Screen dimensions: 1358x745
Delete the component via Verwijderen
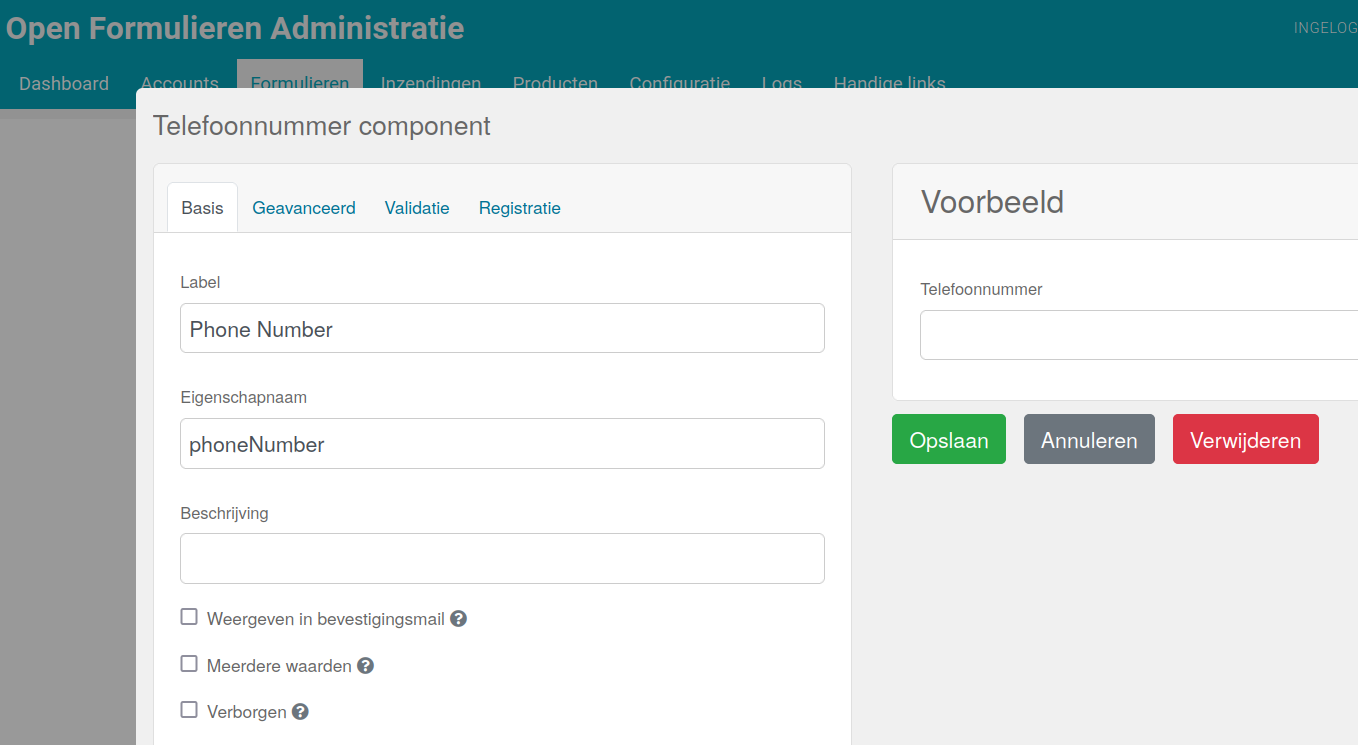(x=1245, y=438)
